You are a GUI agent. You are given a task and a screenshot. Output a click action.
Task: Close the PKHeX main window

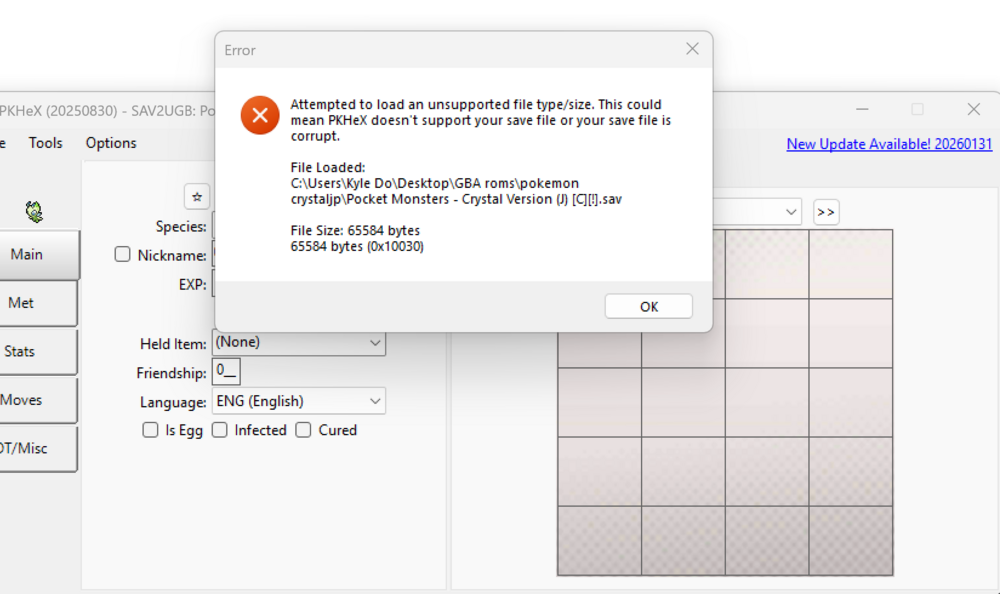point(973,109)
